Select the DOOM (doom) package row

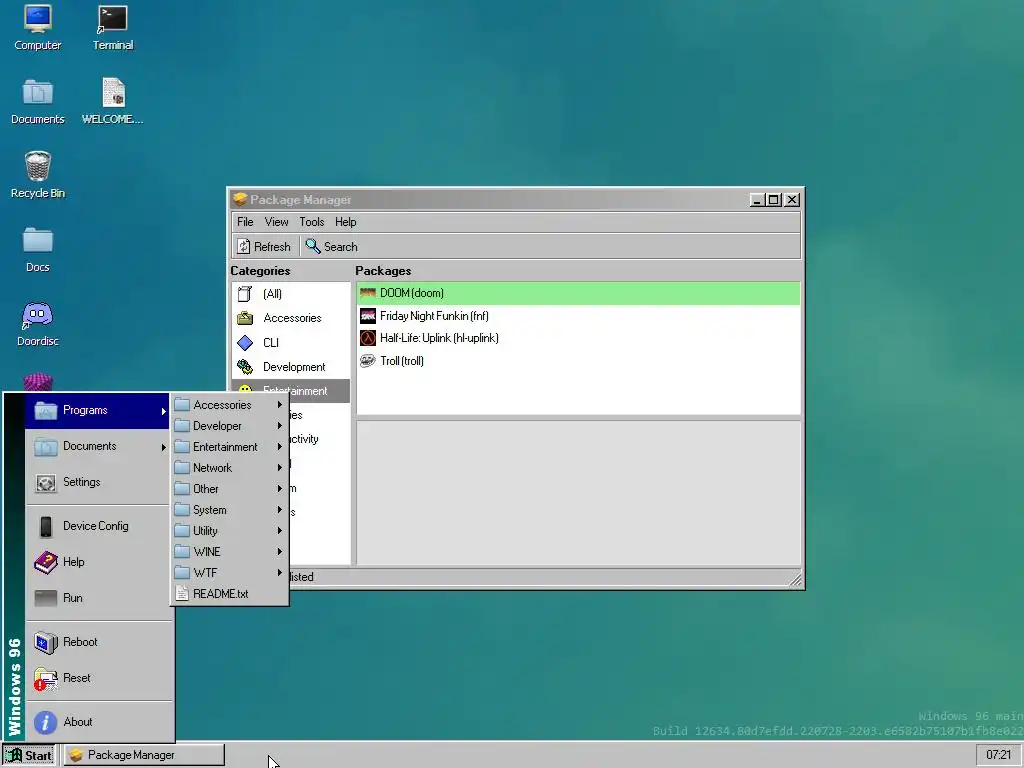(x=579, y=293)
